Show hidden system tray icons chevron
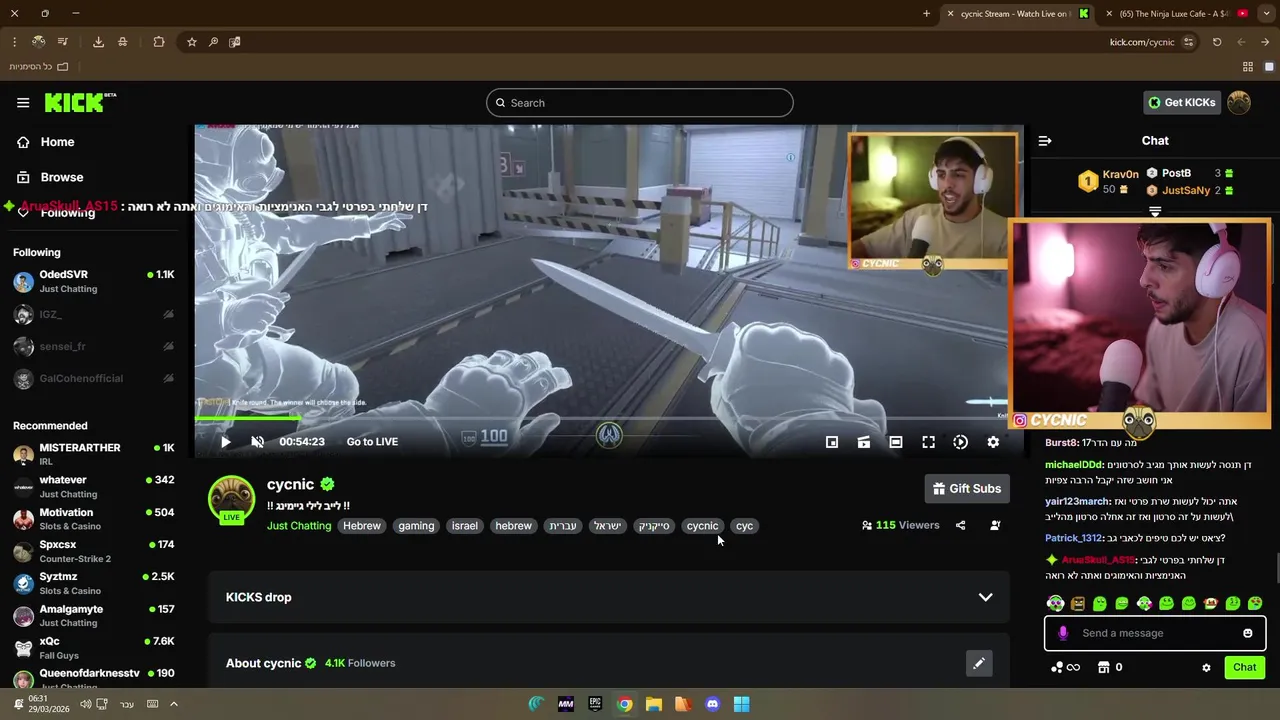 click(173, 704)
